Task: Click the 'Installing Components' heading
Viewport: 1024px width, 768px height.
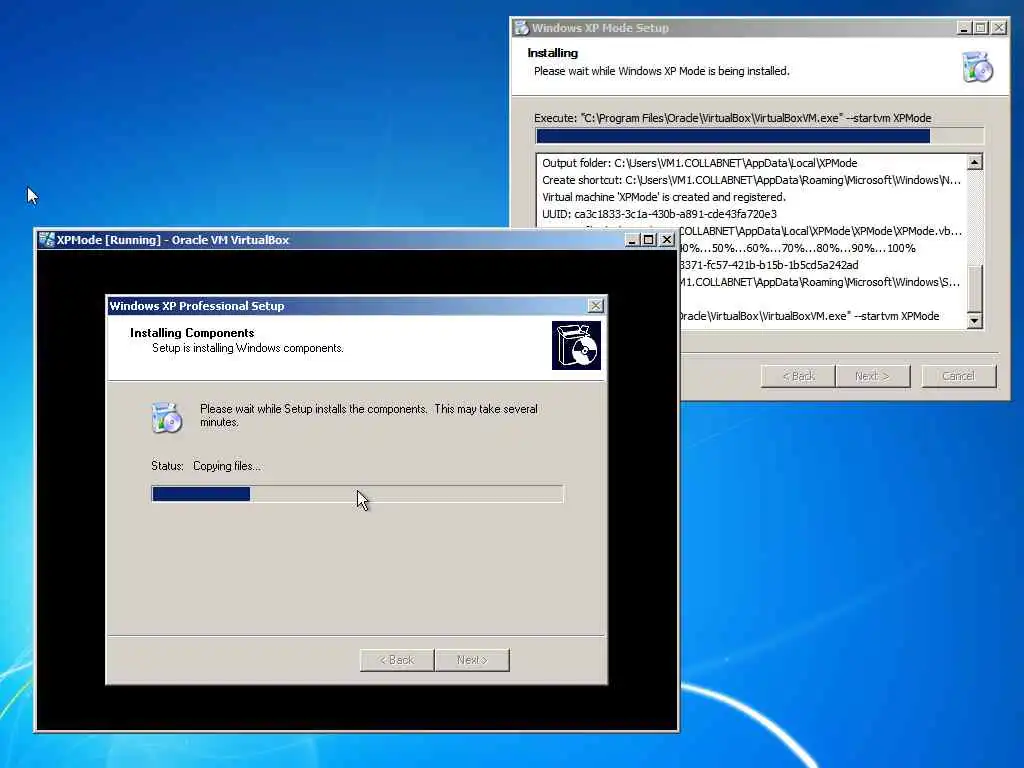Action: coord(192,333)
